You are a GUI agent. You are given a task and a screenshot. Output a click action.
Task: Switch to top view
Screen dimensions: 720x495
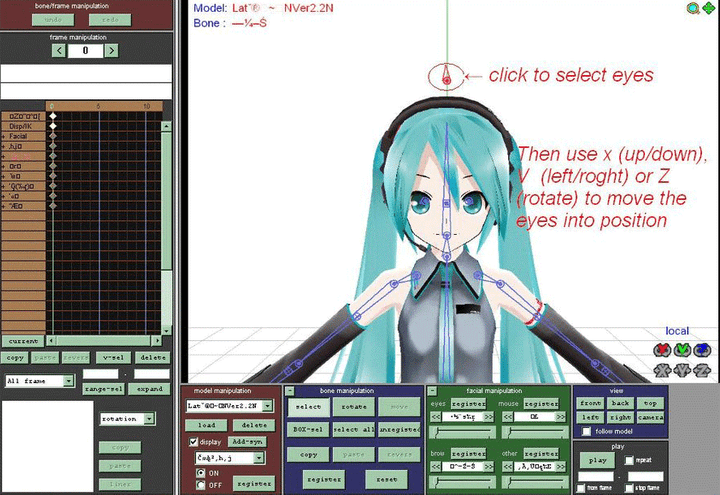coord(650,403)
